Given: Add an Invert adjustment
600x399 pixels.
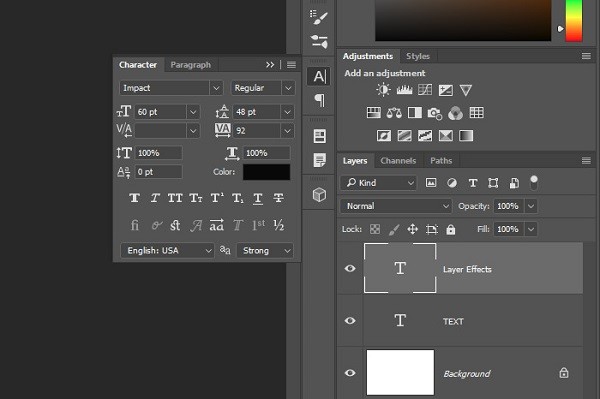Looking at the screenshot, I should (x=384, y=135).
